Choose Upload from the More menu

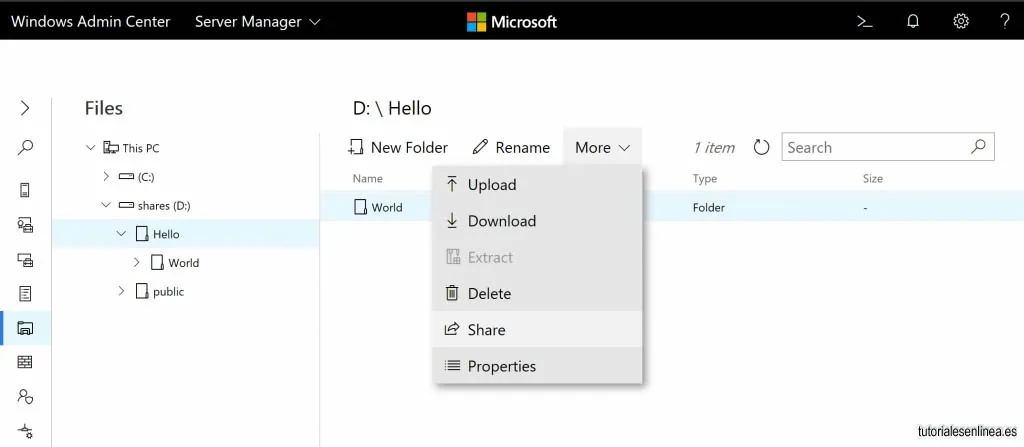pos(537,185)
